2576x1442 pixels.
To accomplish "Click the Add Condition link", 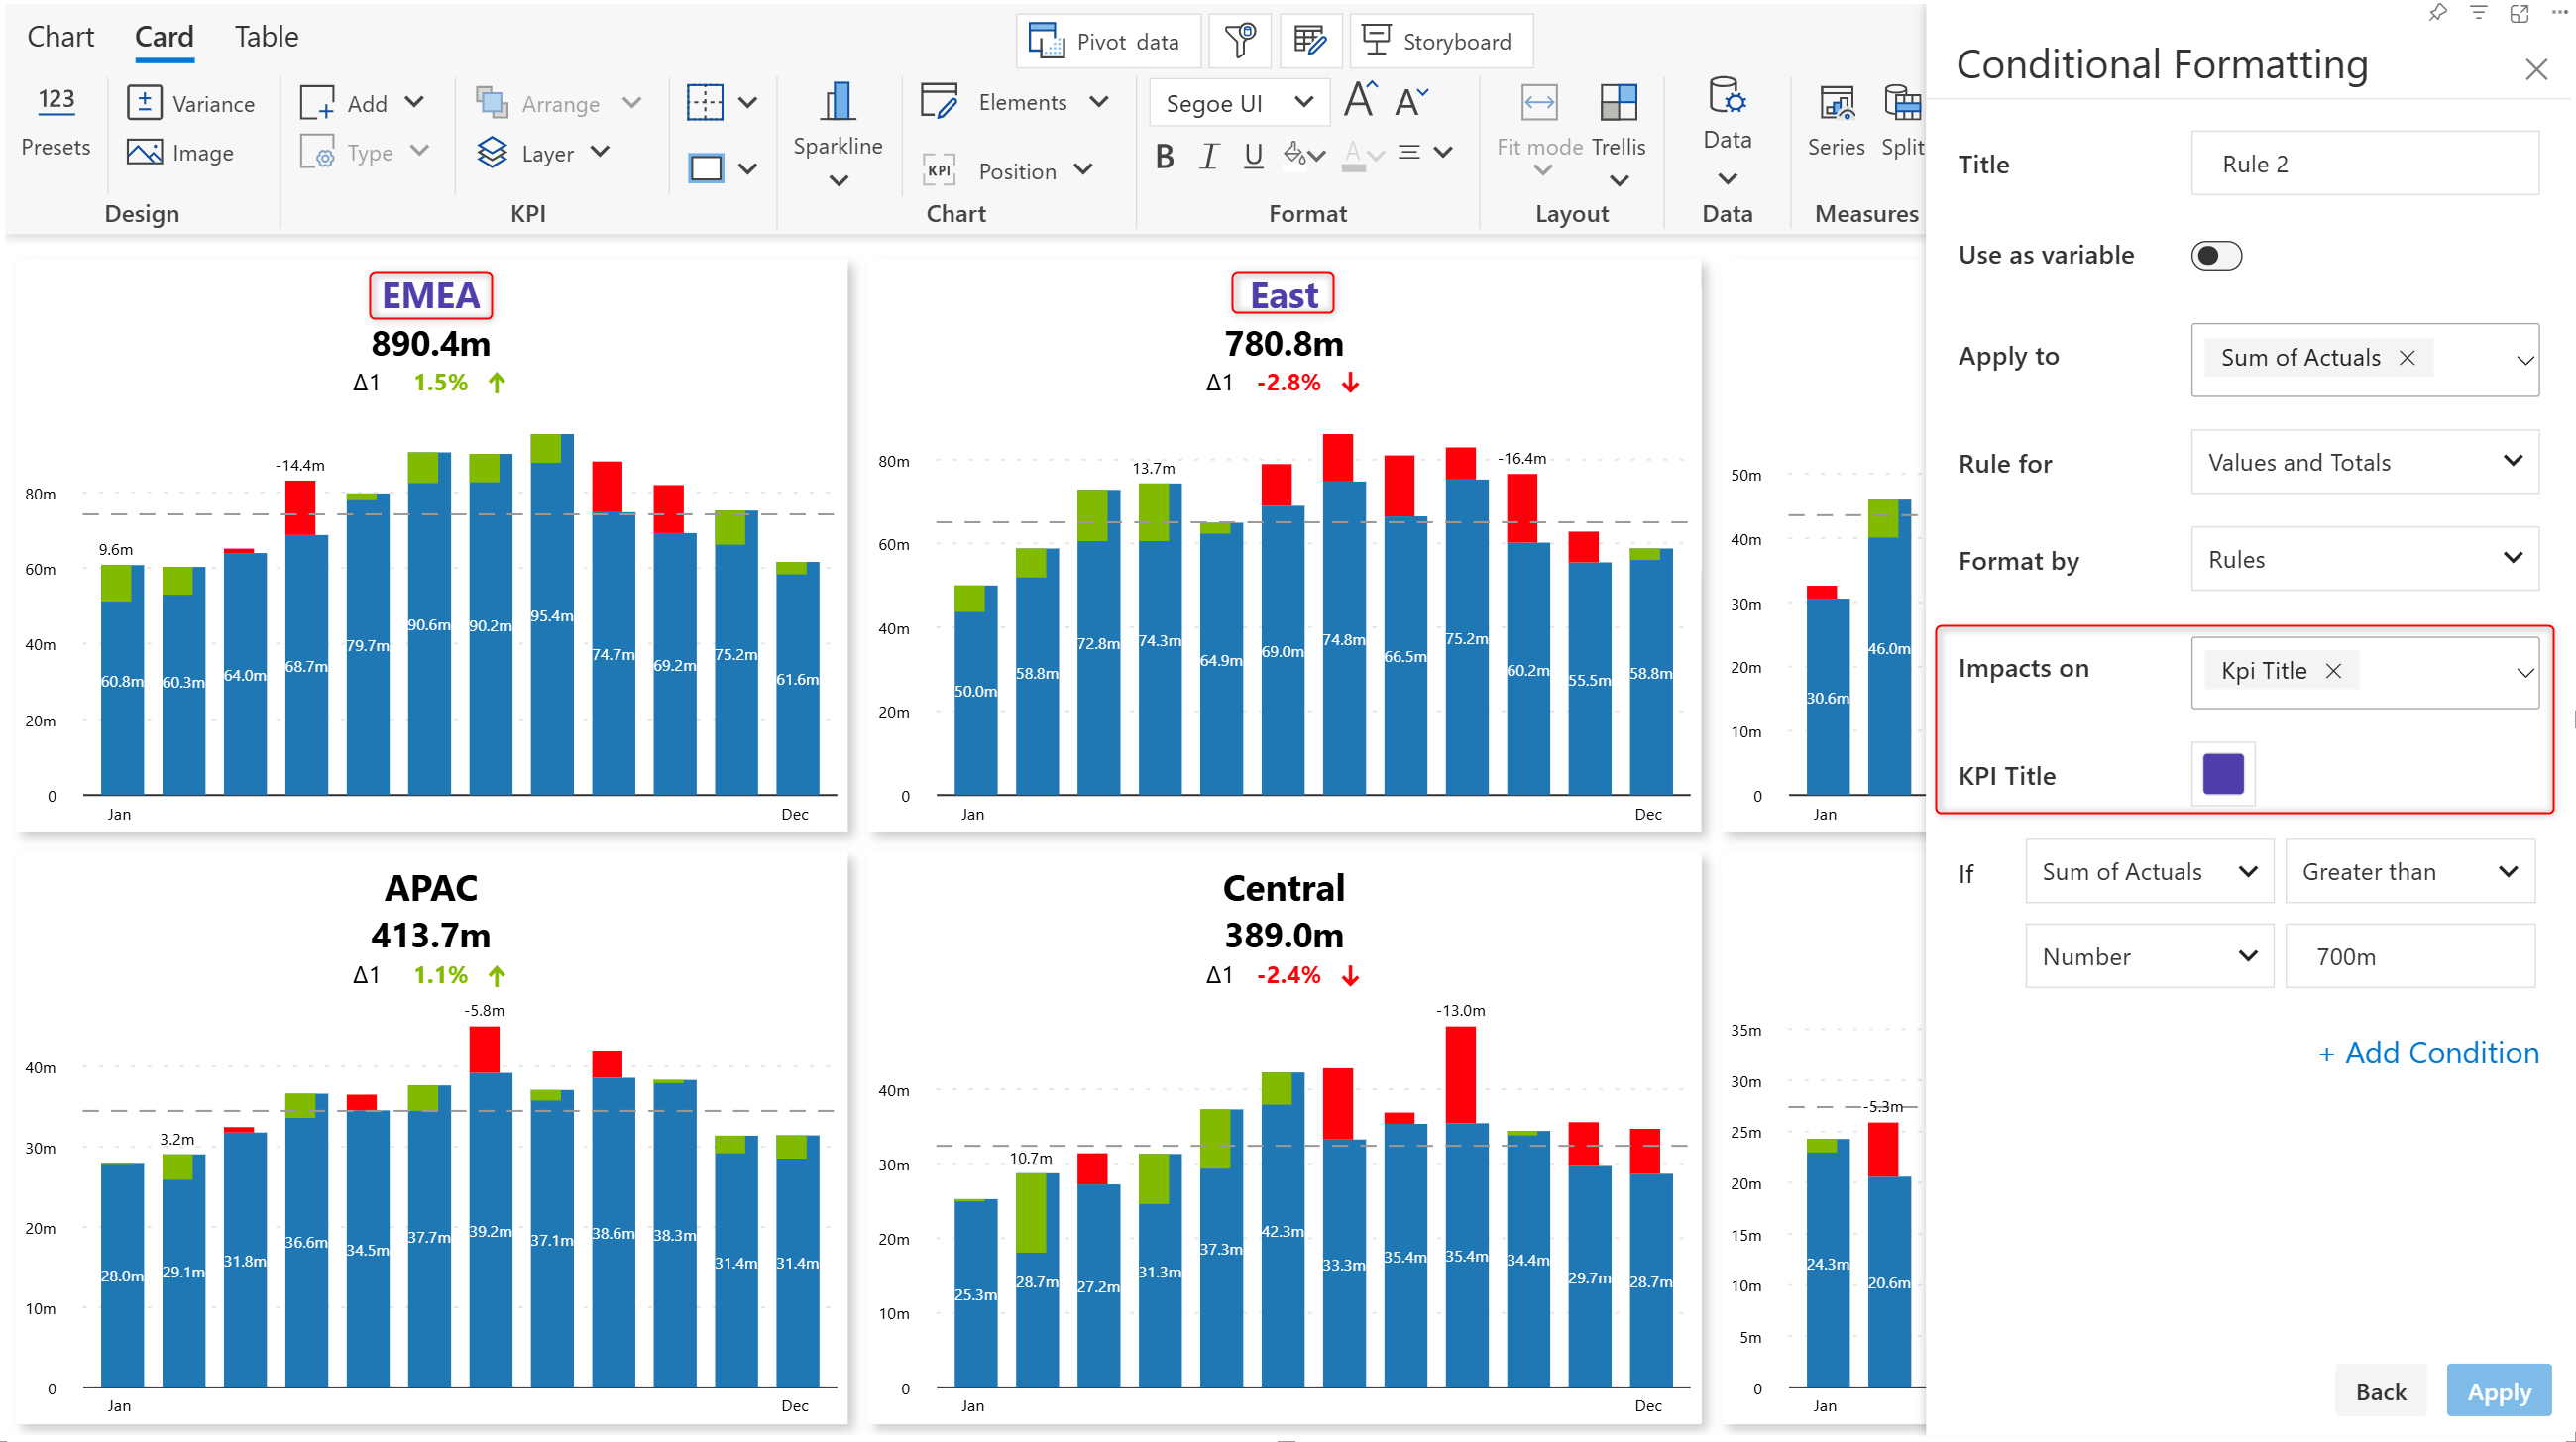I will coord(2428,1053).
